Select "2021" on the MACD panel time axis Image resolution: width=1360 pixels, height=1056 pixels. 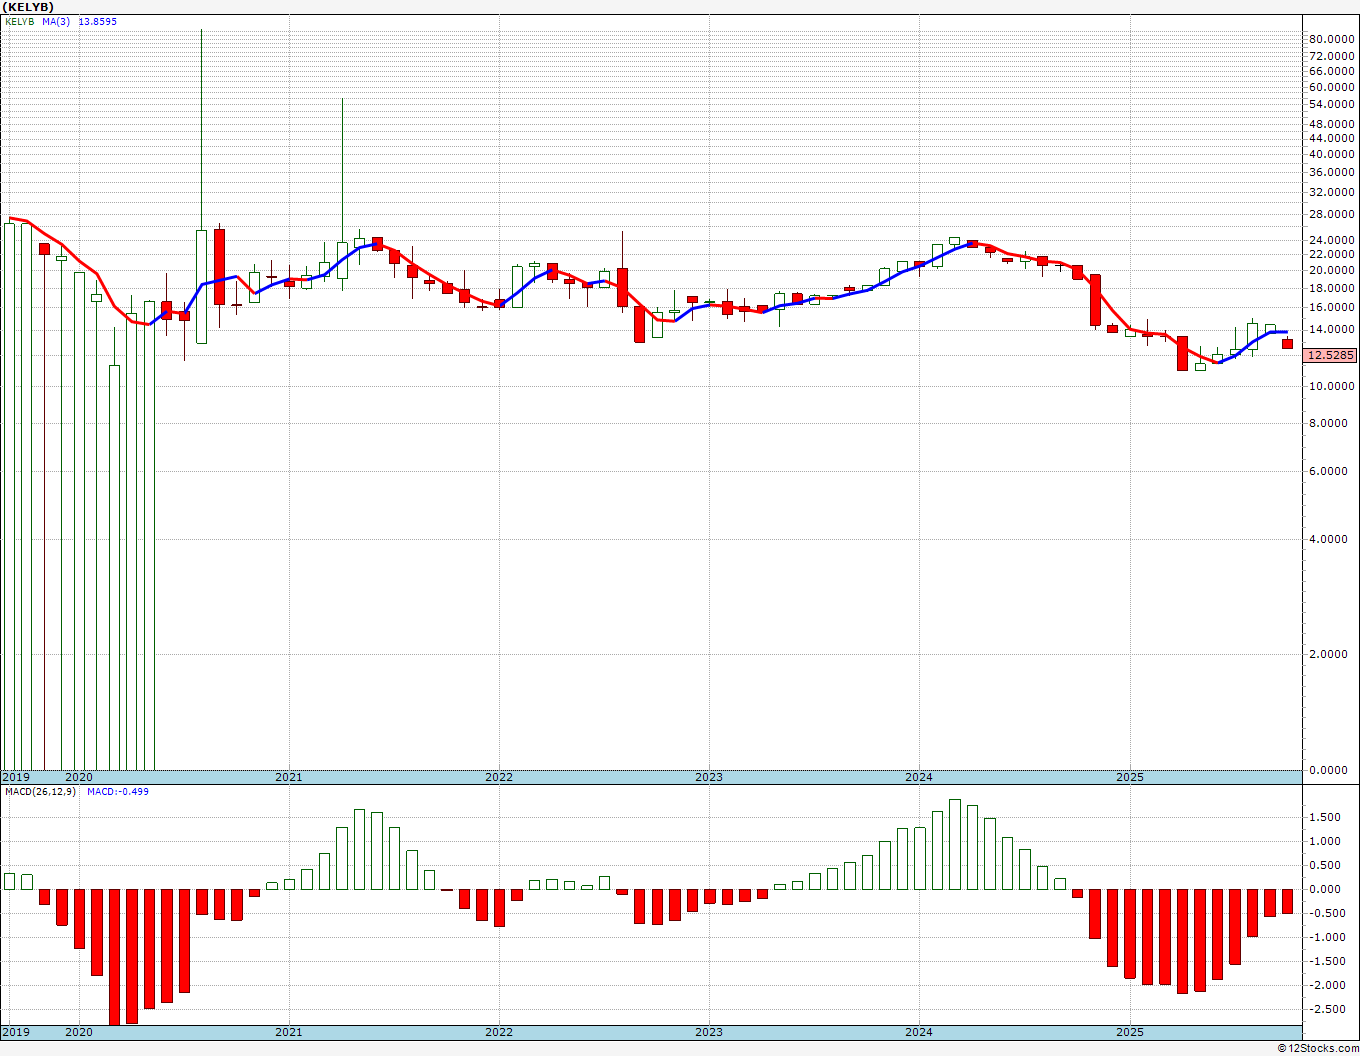click(x=289, y=1031)
